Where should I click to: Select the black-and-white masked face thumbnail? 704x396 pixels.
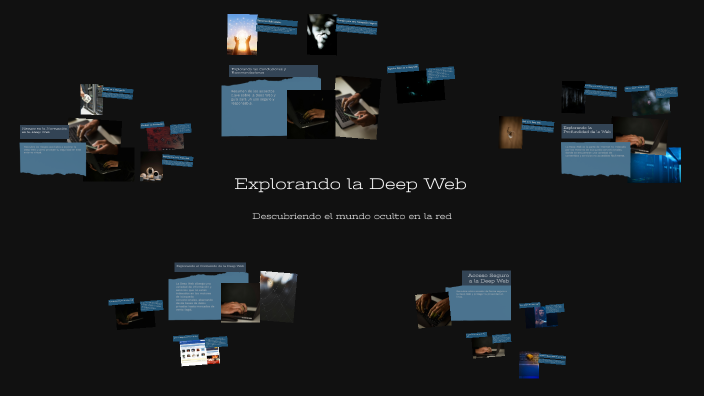point(322,34)
